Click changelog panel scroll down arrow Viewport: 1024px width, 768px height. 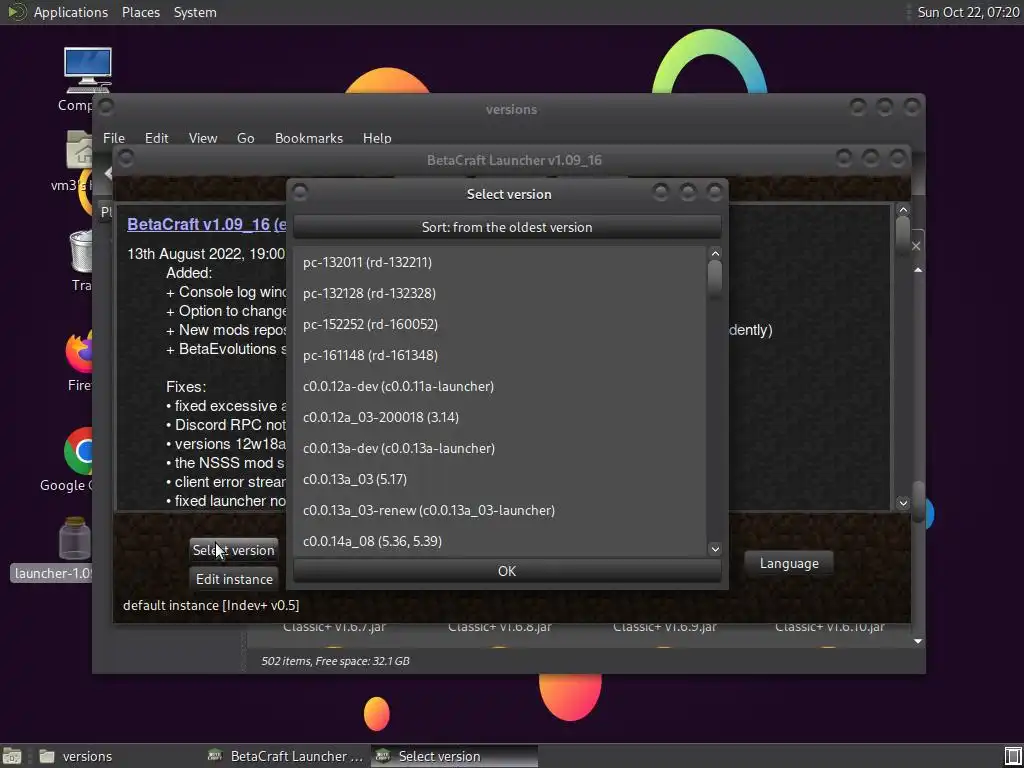click(x=903, y=503)
